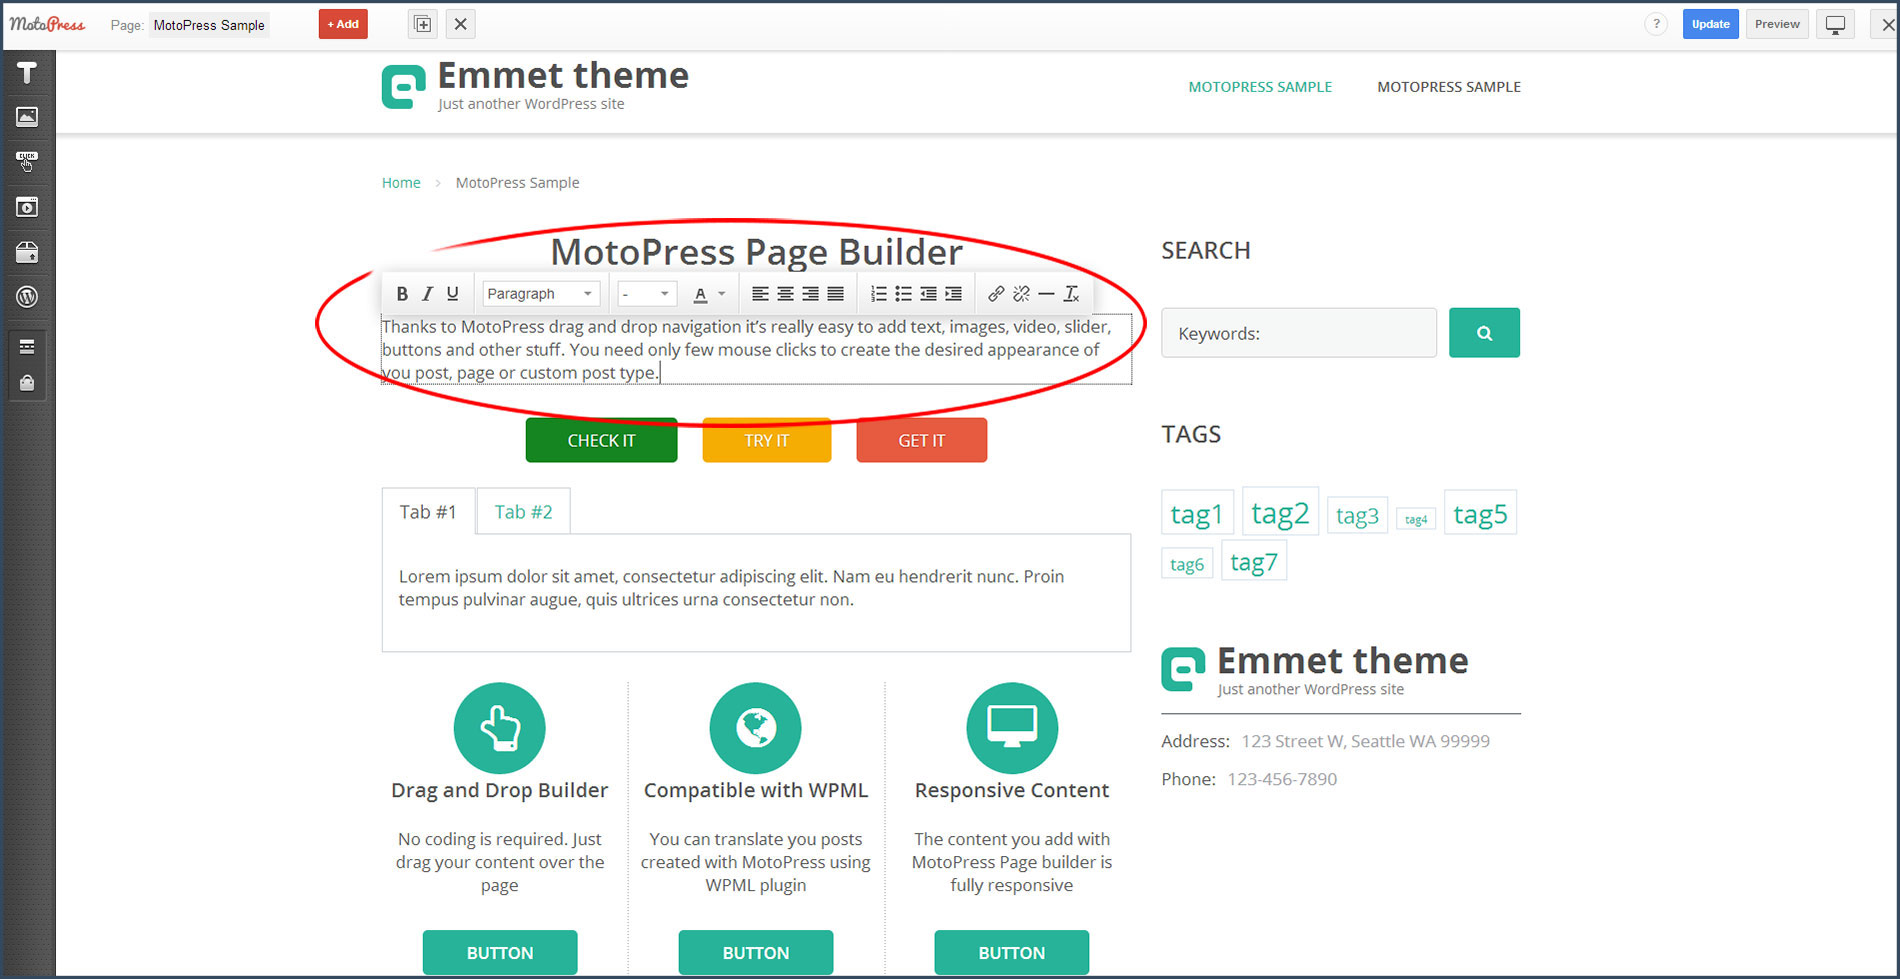Viewport: 1900px width, 979px height.
Task: Click the Keywords search input field
Action: click(1299, 333)
